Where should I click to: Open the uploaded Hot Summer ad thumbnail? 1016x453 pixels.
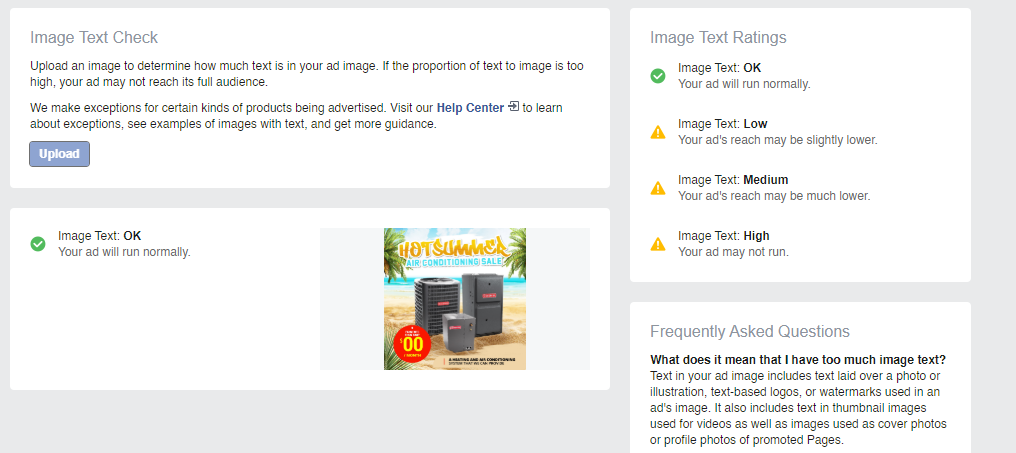click(x=455, y=299)
